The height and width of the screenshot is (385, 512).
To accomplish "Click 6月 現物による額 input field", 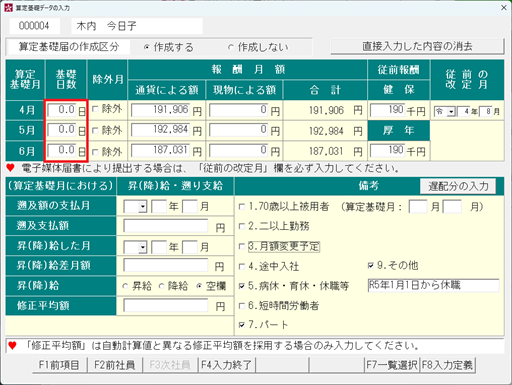I will [x=238, y=150].
